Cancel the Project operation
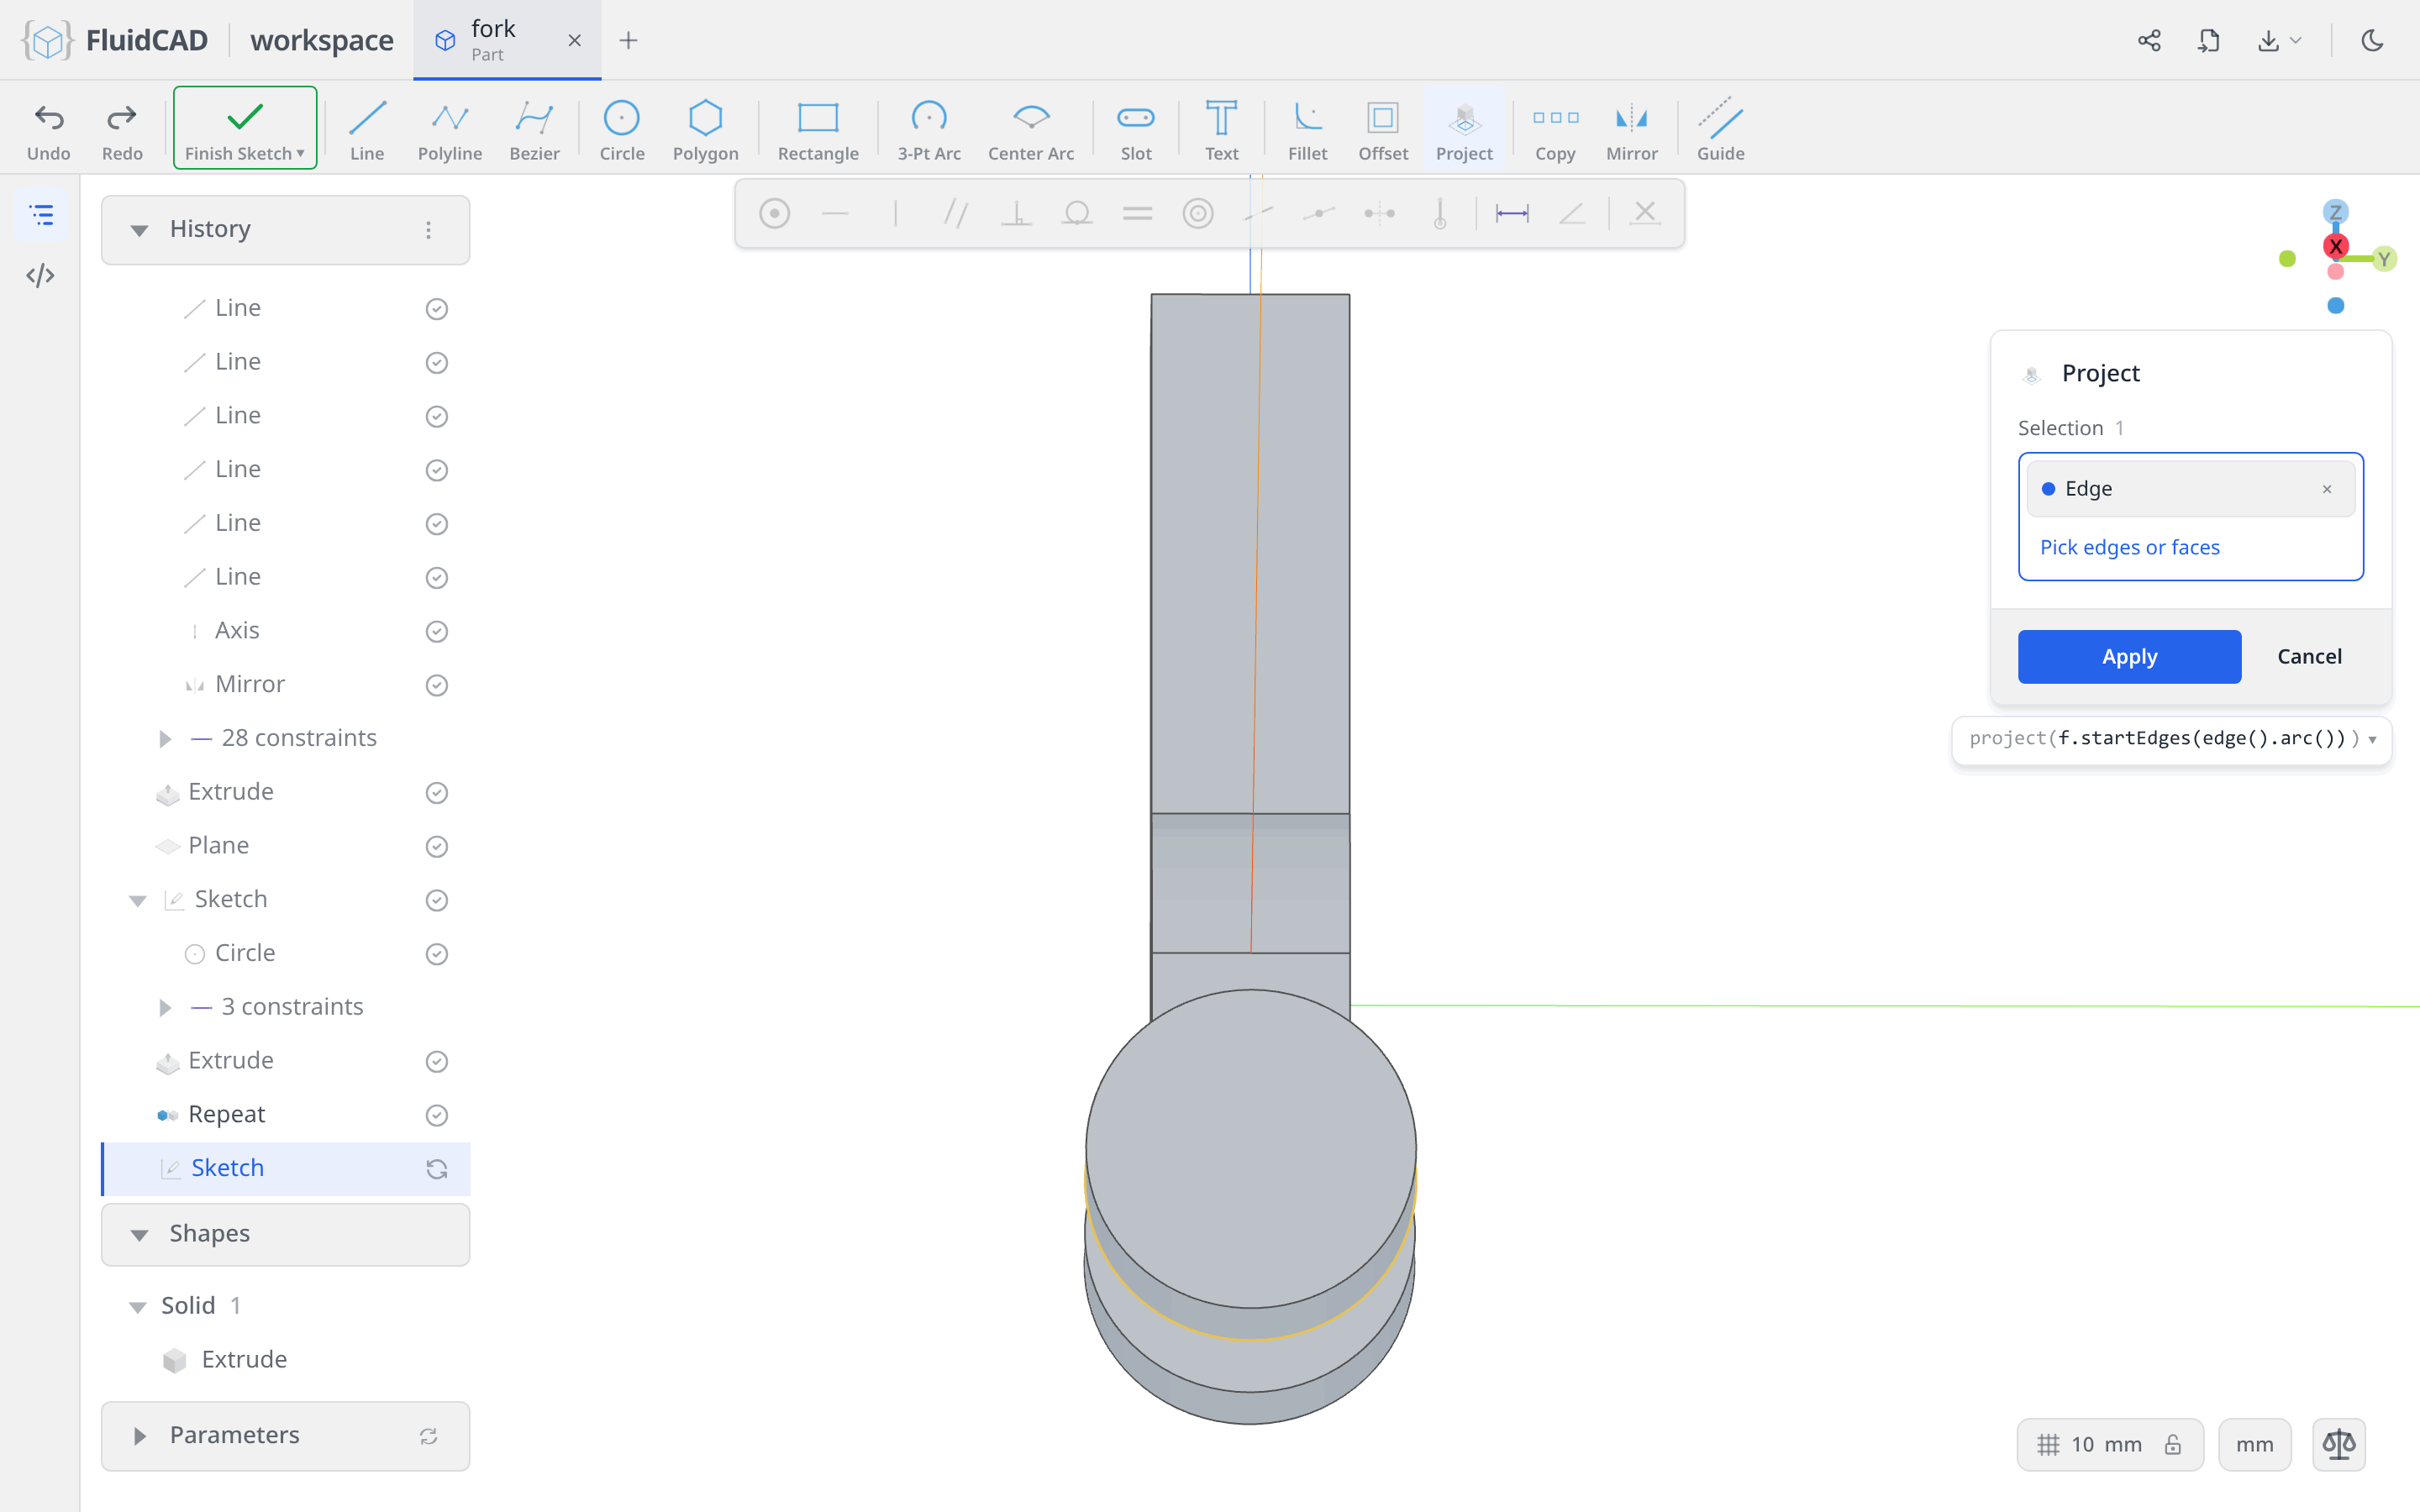2420x1512 pixels. [x=2309, y=656]
